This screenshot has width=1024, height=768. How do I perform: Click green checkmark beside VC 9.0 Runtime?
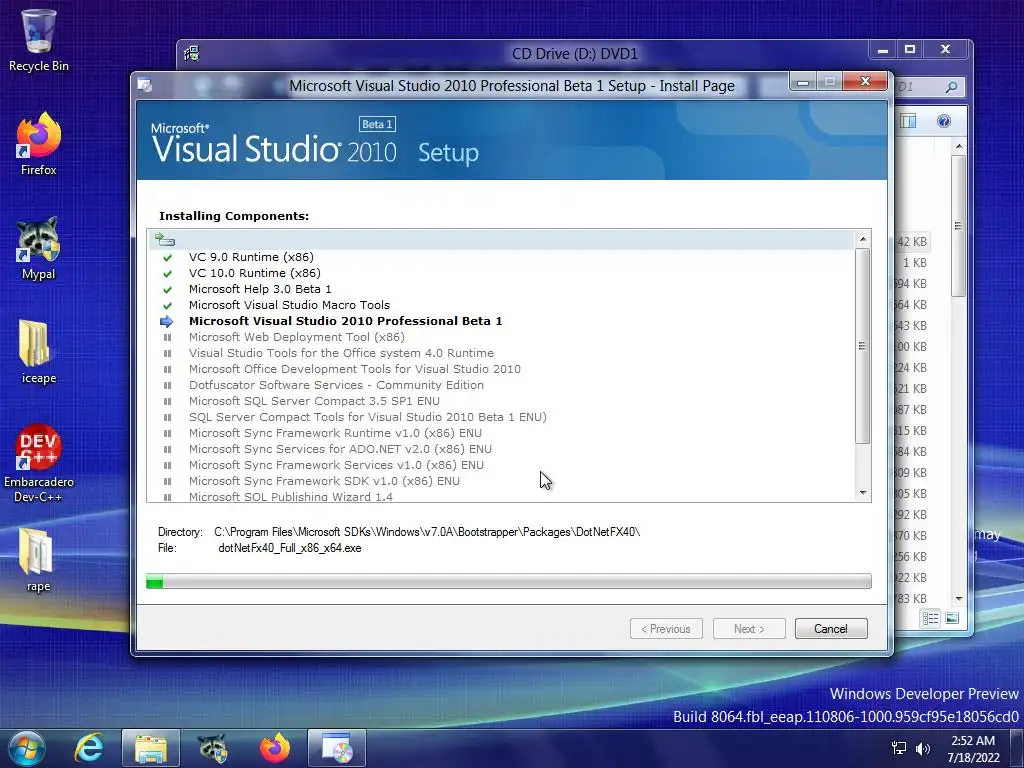click(167, 257)
